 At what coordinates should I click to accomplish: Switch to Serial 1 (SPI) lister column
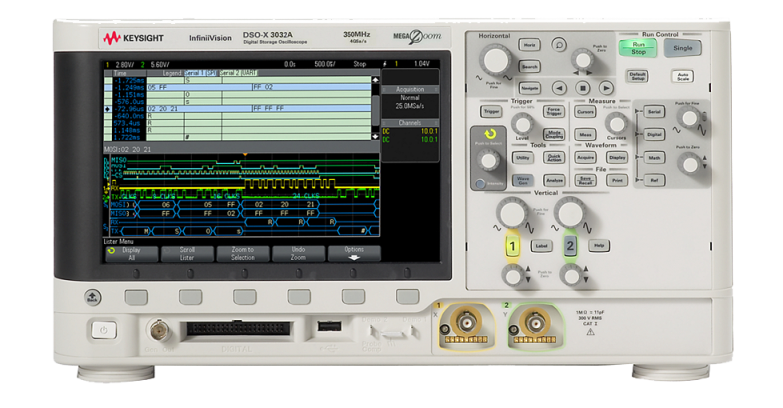point(201,73)
